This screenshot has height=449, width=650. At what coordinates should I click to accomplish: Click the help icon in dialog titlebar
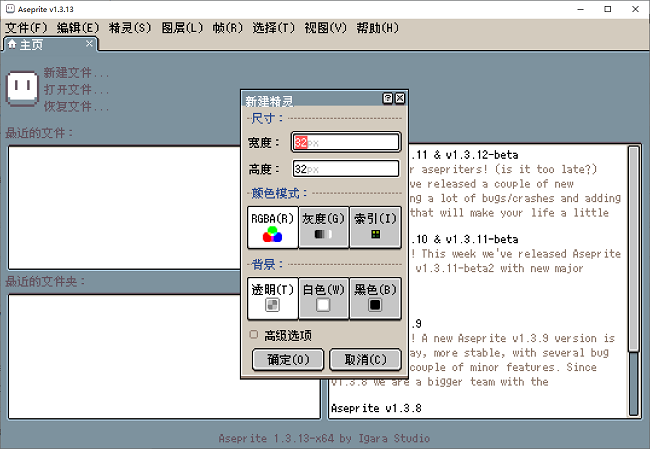point(387,99)
